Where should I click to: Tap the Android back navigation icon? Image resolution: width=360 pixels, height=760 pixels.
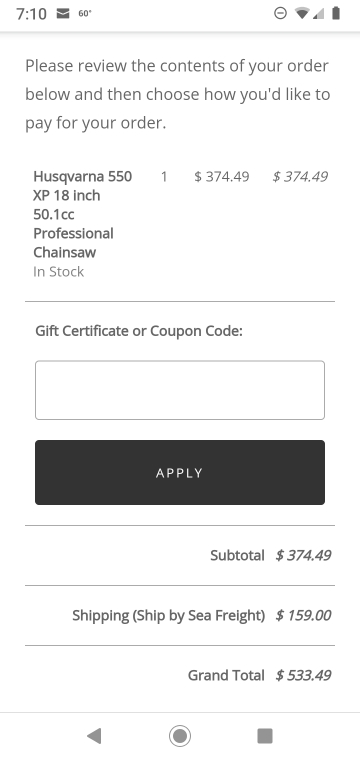point(94,736)
